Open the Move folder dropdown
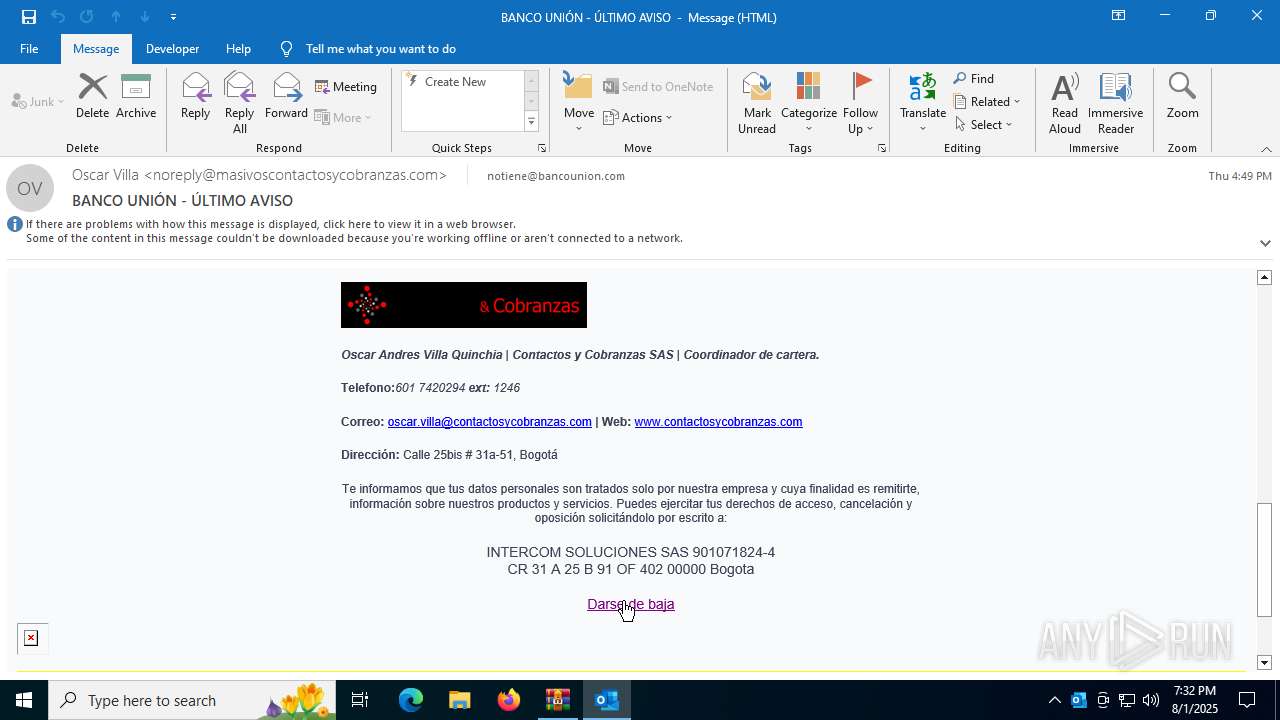The width and height of the screenshot is (1280, 720). [578, 103]
